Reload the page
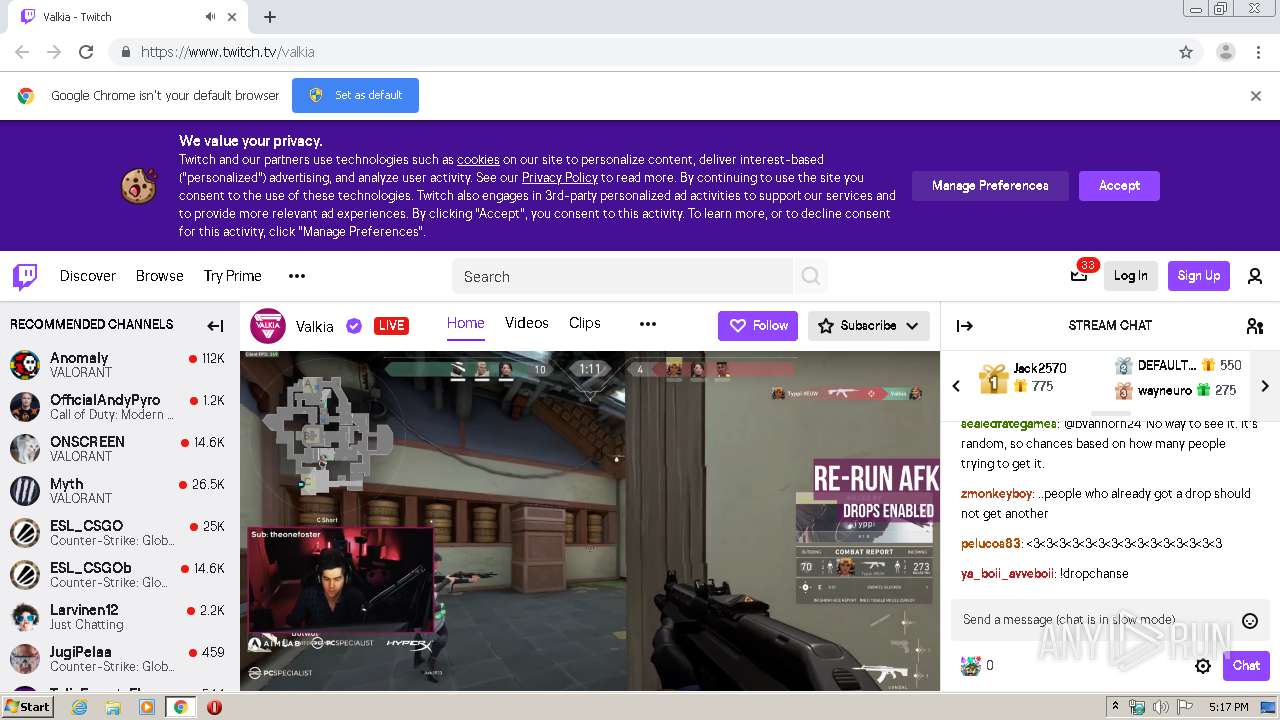The height and width of the screenshot is (720, 1280). [x=86, y=52]
